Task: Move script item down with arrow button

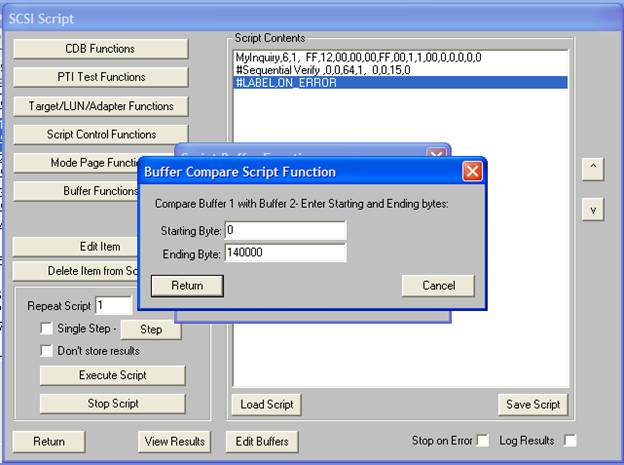Action: [593, 209]
